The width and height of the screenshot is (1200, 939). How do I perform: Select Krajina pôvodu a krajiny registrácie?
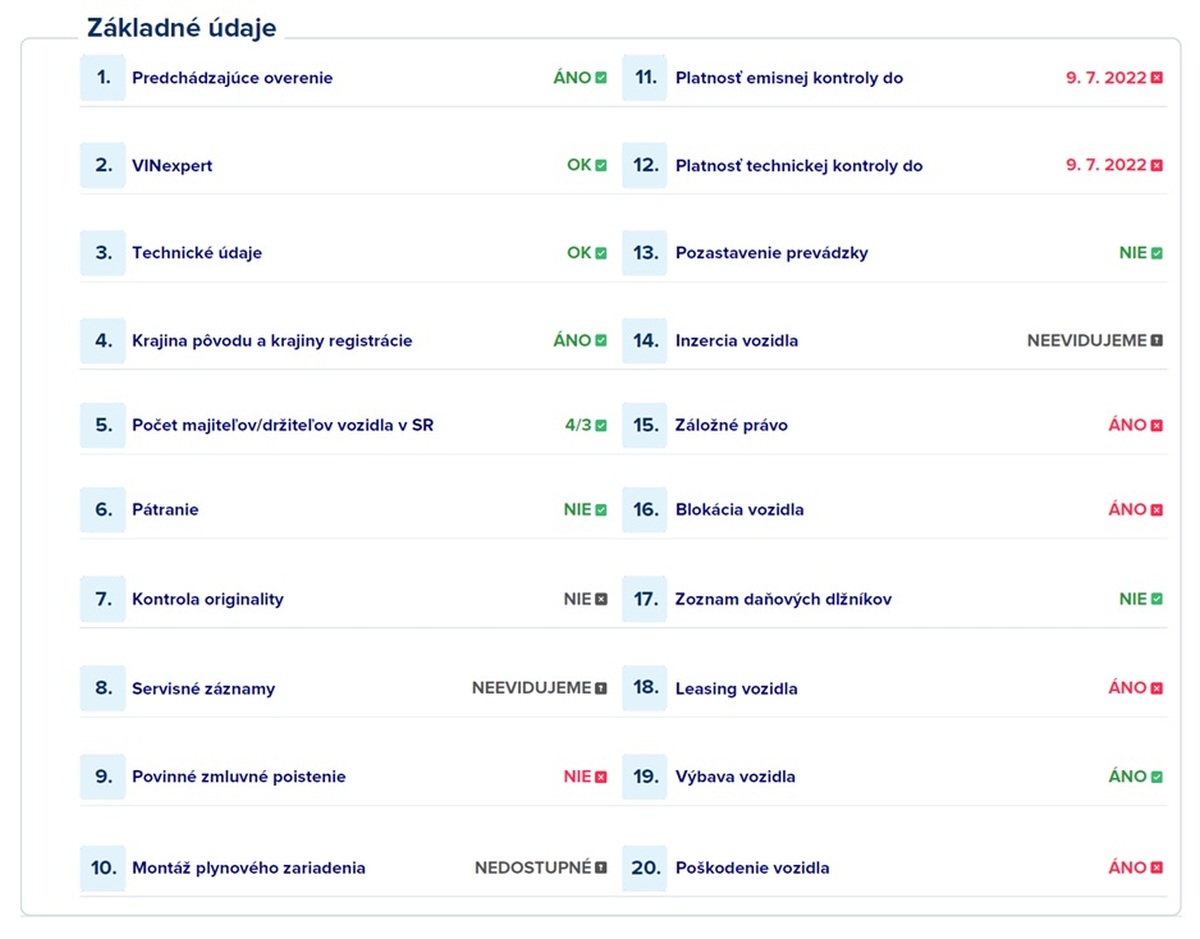pyautogui.click(x=344, y=341)
